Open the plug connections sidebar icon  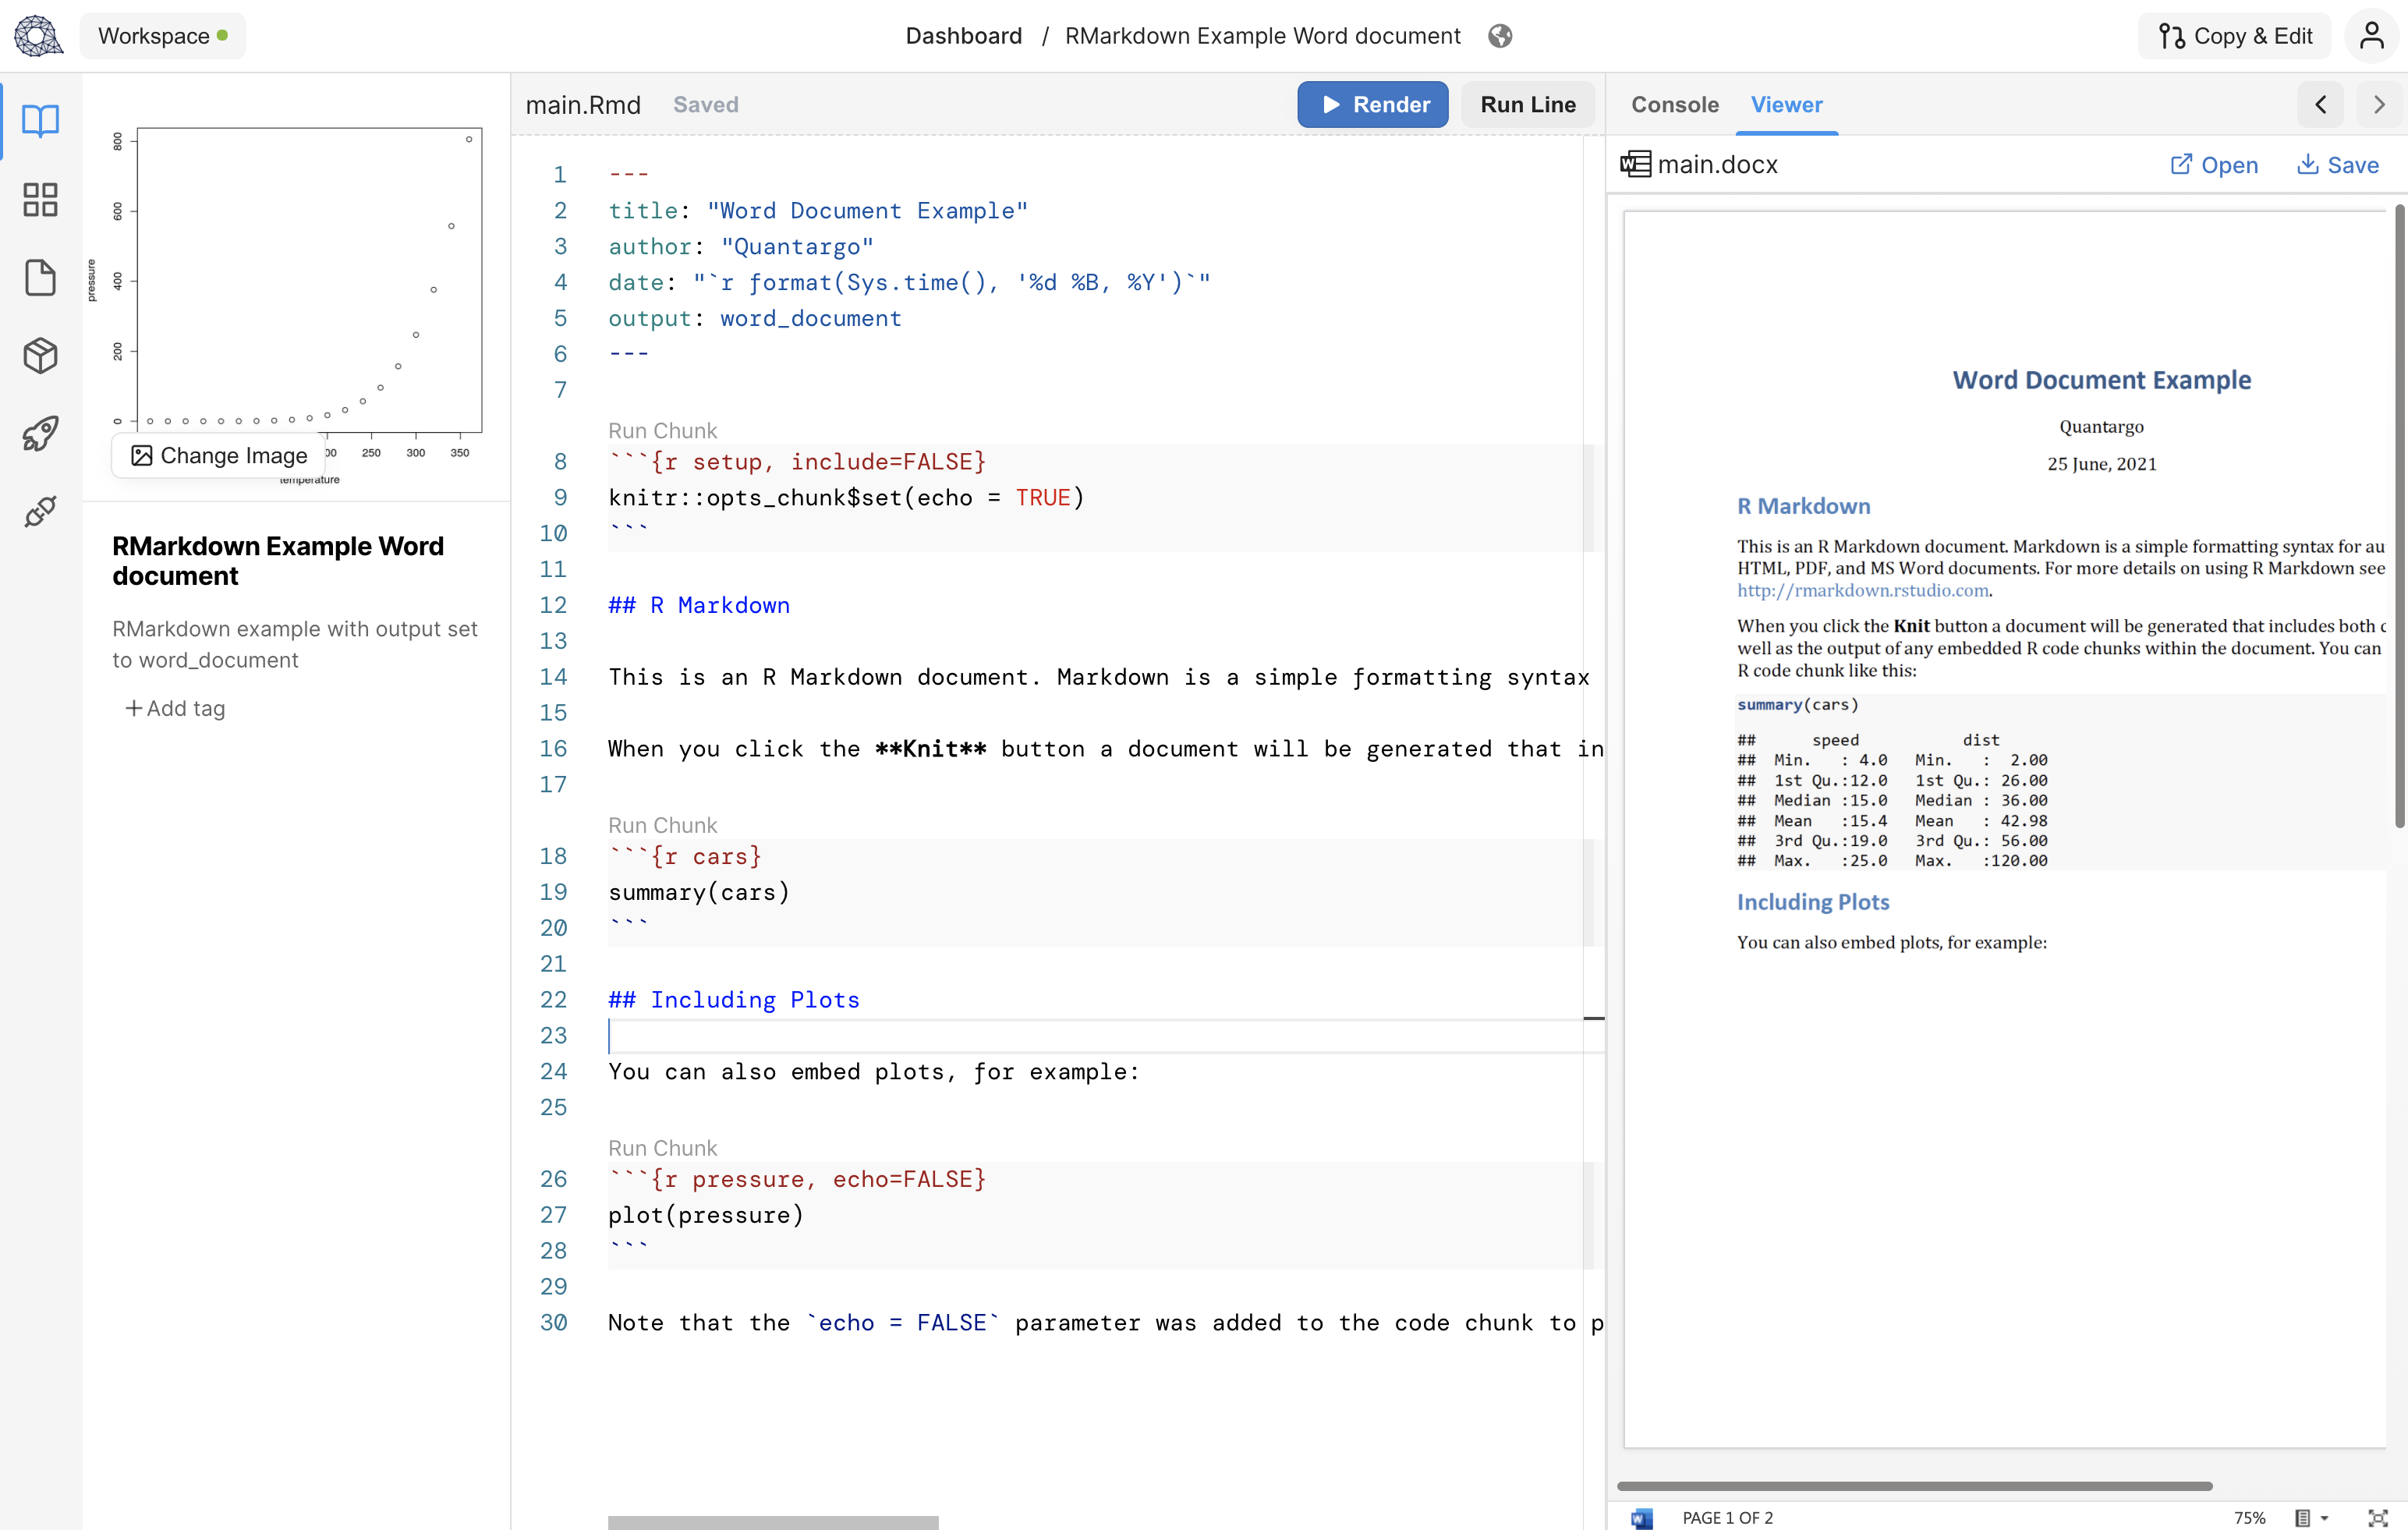[x=40, y=511]
